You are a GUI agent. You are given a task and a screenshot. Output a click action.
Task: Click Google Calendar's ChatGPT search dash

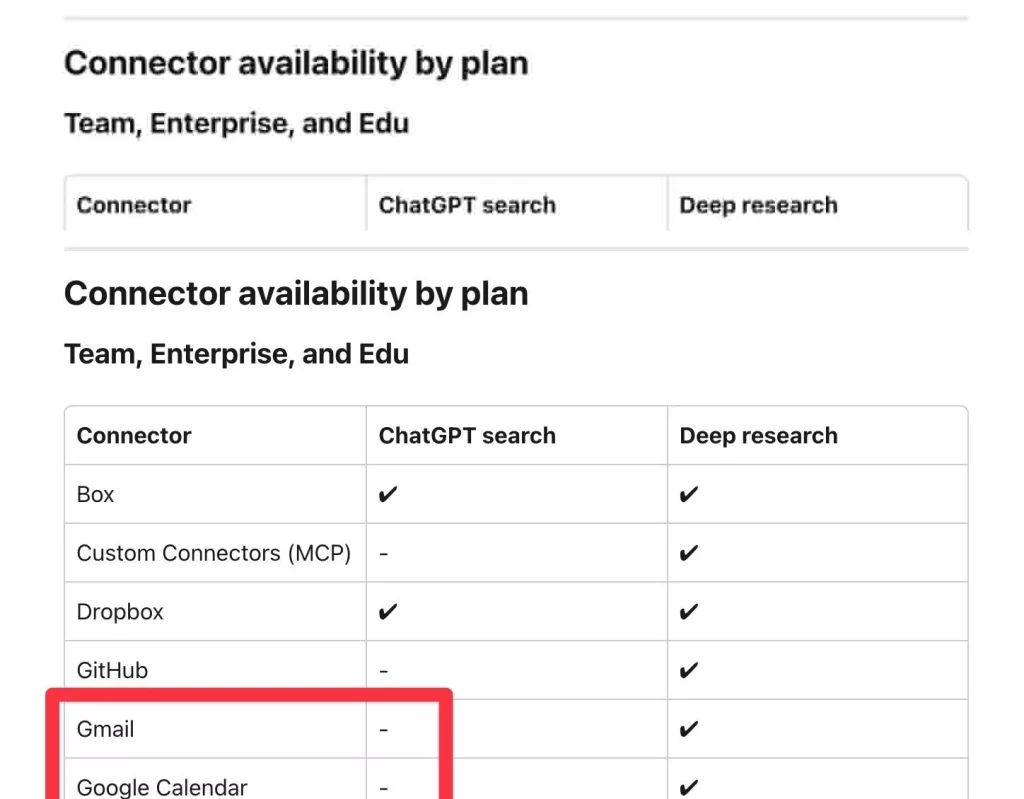pos(384,787)
